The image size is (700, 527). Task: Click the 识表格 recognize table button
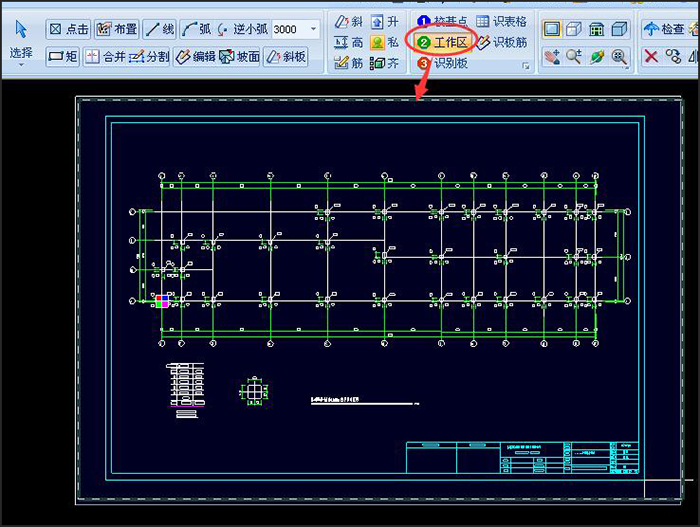tap(501, 21)
